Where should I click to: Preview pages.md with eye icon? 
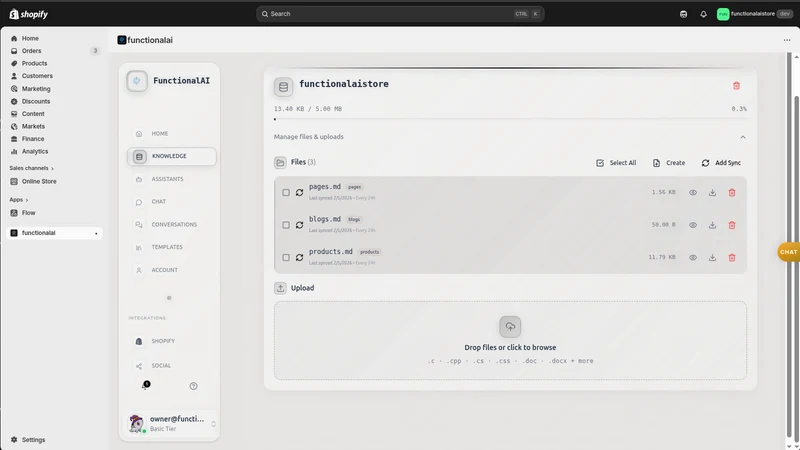pos(693,193)
